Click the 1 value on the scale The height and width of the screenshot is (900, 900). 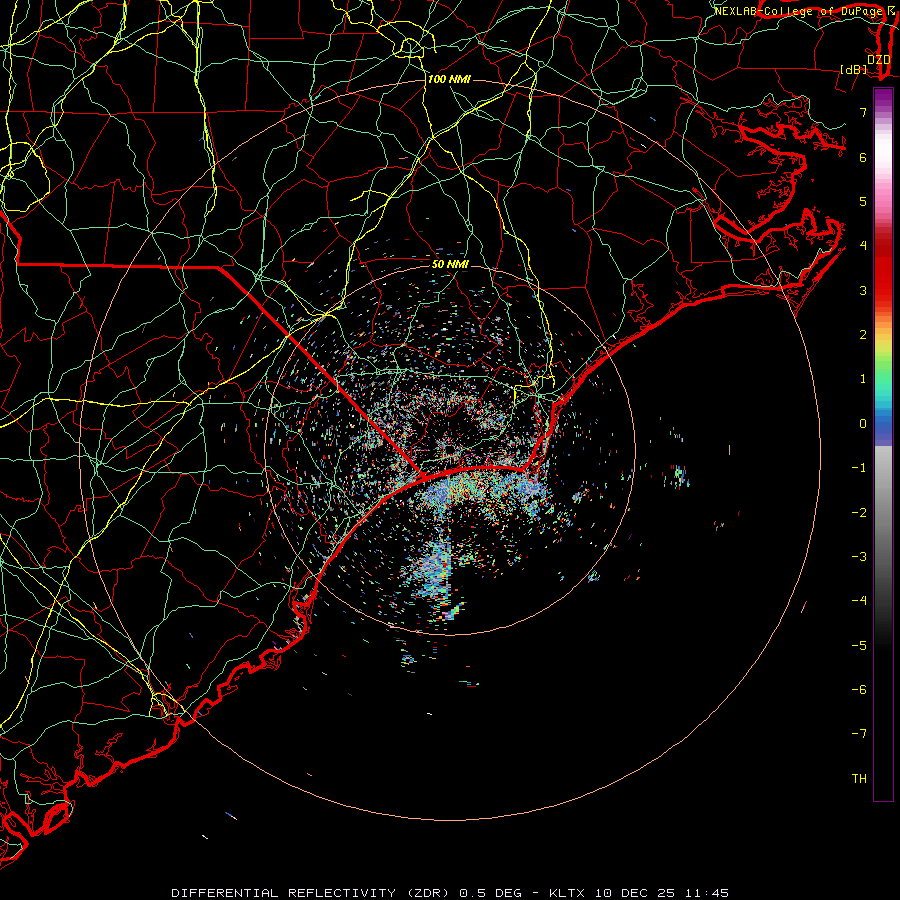point(863,379)
